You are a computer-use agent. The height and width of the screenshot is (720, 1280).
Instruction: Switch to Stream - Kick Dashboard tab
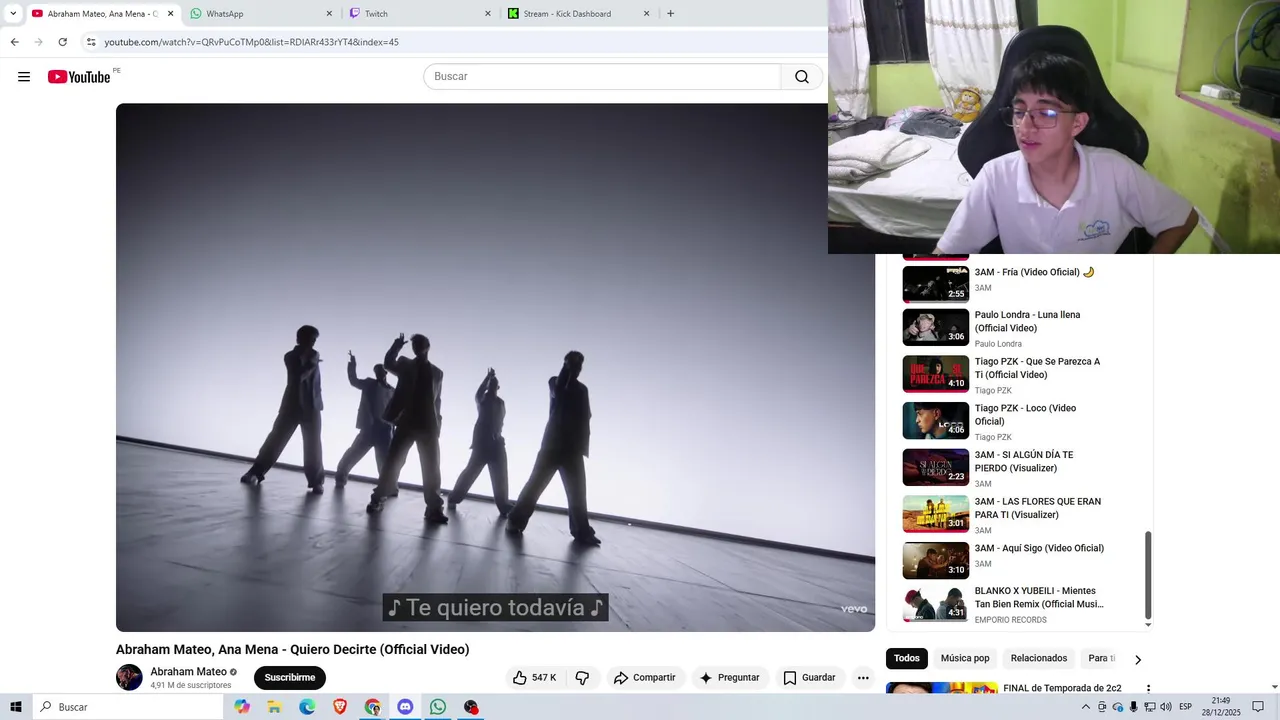click(579, 14)
